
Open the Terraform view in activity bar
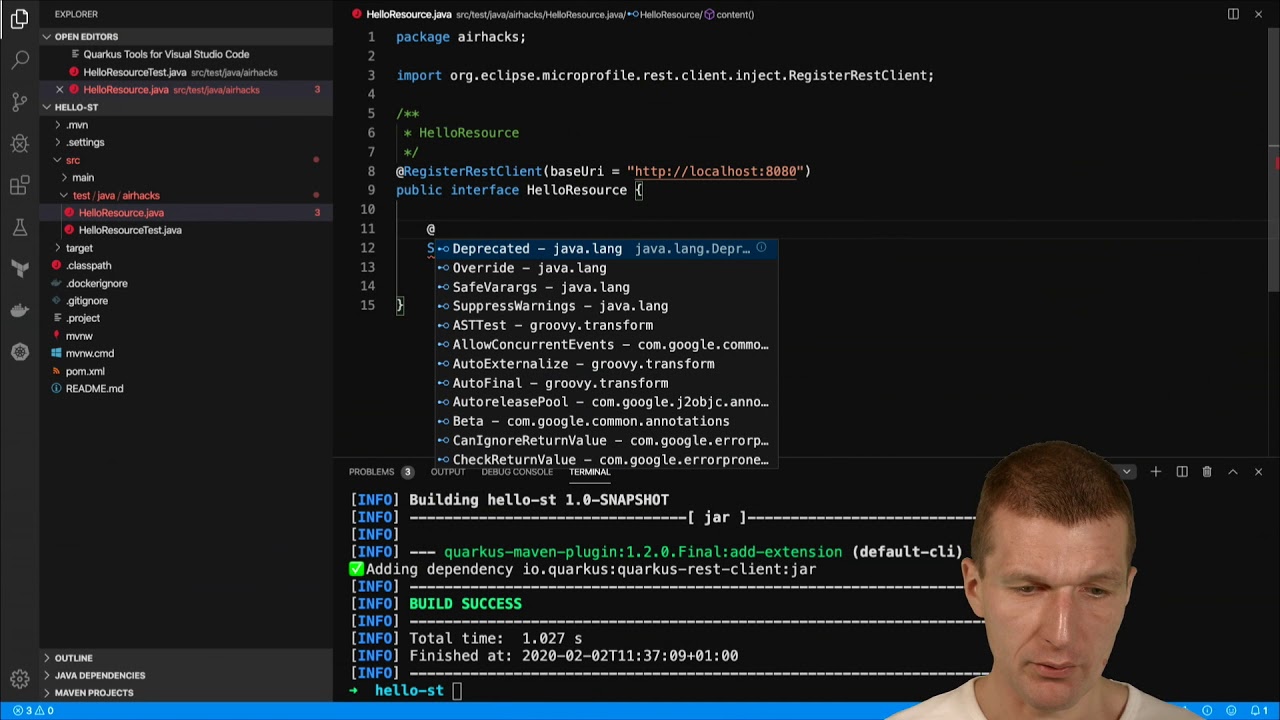pos(20,269)
